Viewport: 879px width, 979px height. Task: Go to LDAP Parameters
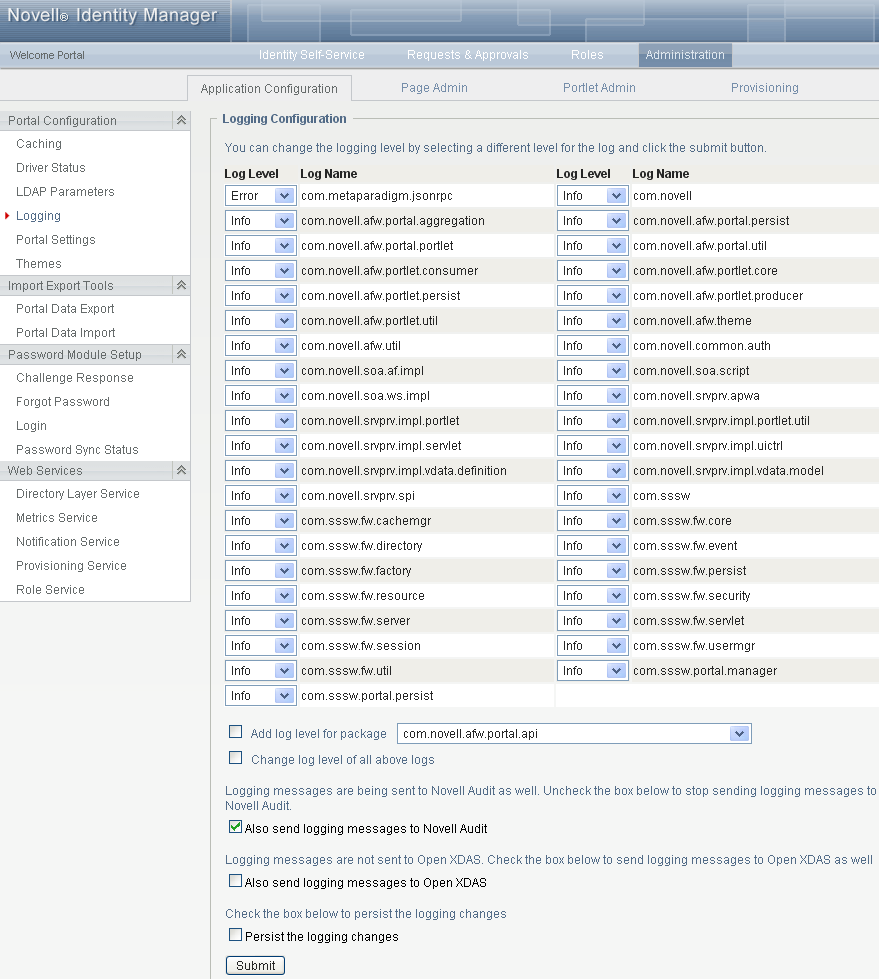pyautogui.click(x=65, y=192)
